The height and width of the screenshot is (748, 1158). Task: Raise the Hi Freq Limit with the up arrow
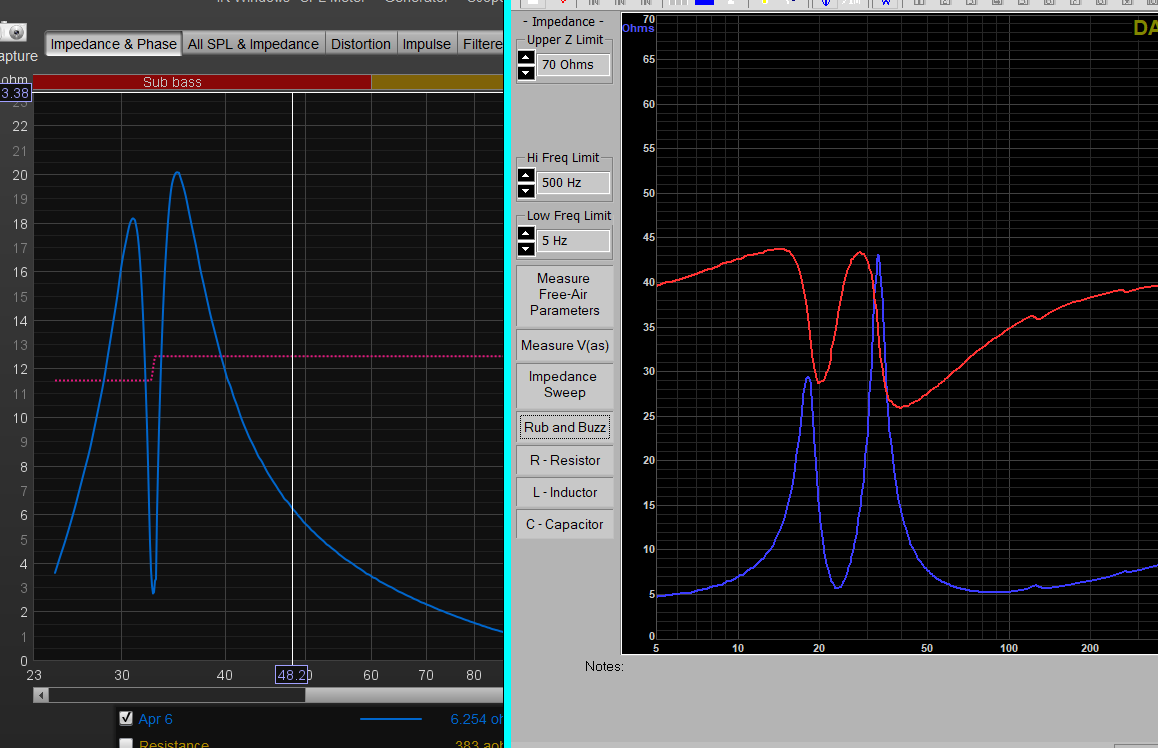526,176
